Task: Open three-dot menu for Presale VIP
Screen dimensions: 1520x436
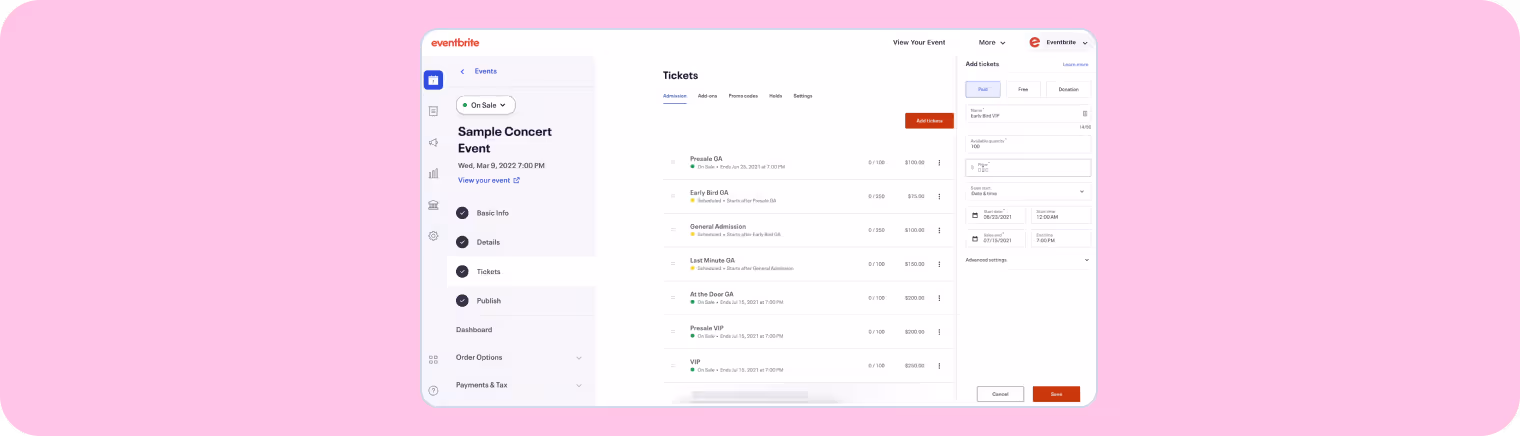Action: [939, 331]
